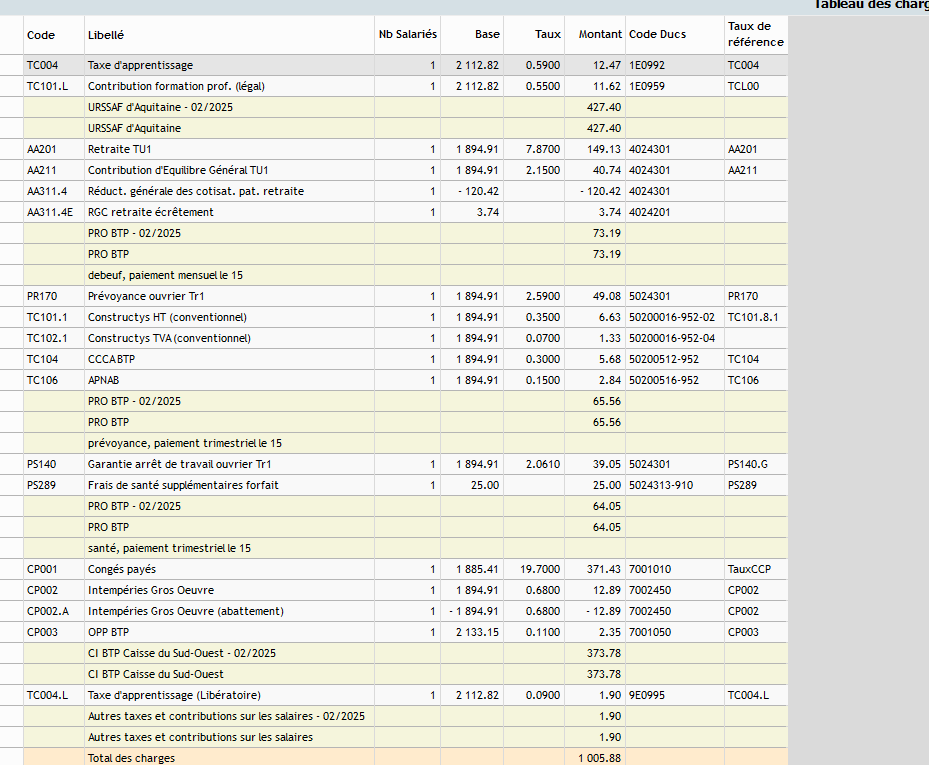Viewport: 929px width, 765px height.
Task: Click rate value 7.8700
Action: (543, 149)
